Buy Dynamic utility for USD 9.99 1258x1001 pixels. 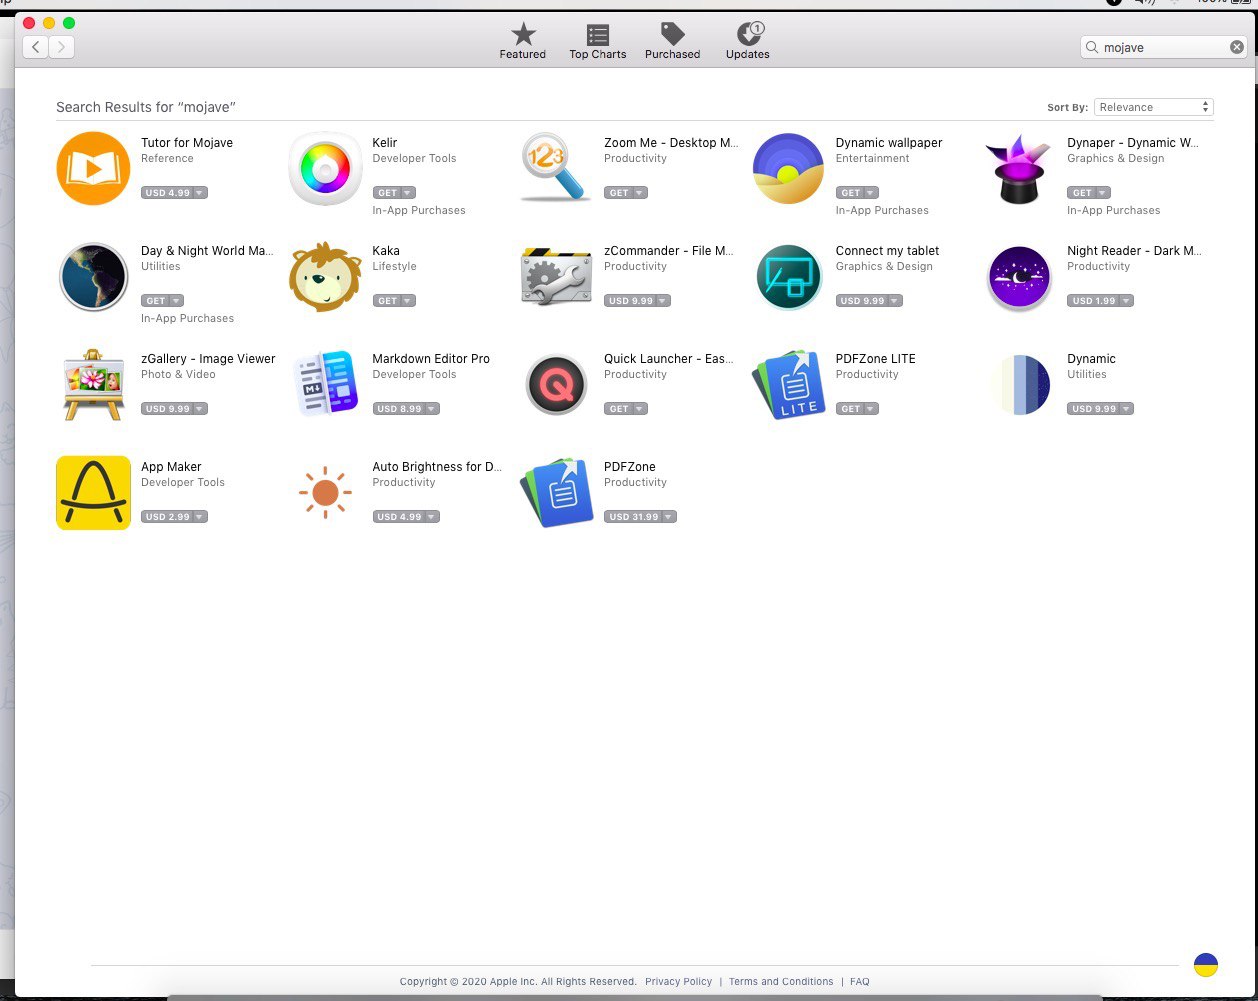coord(1100,409)
